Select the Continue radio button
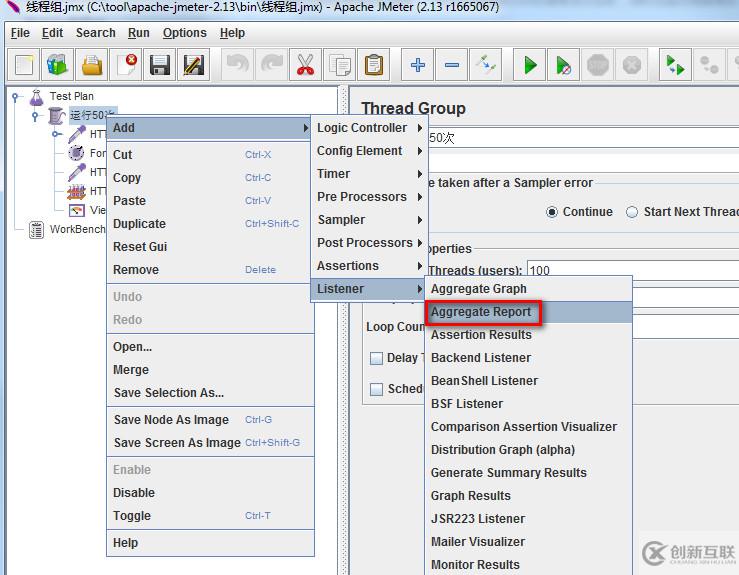The height and width of the screenshot is (575, 739). 552,212
